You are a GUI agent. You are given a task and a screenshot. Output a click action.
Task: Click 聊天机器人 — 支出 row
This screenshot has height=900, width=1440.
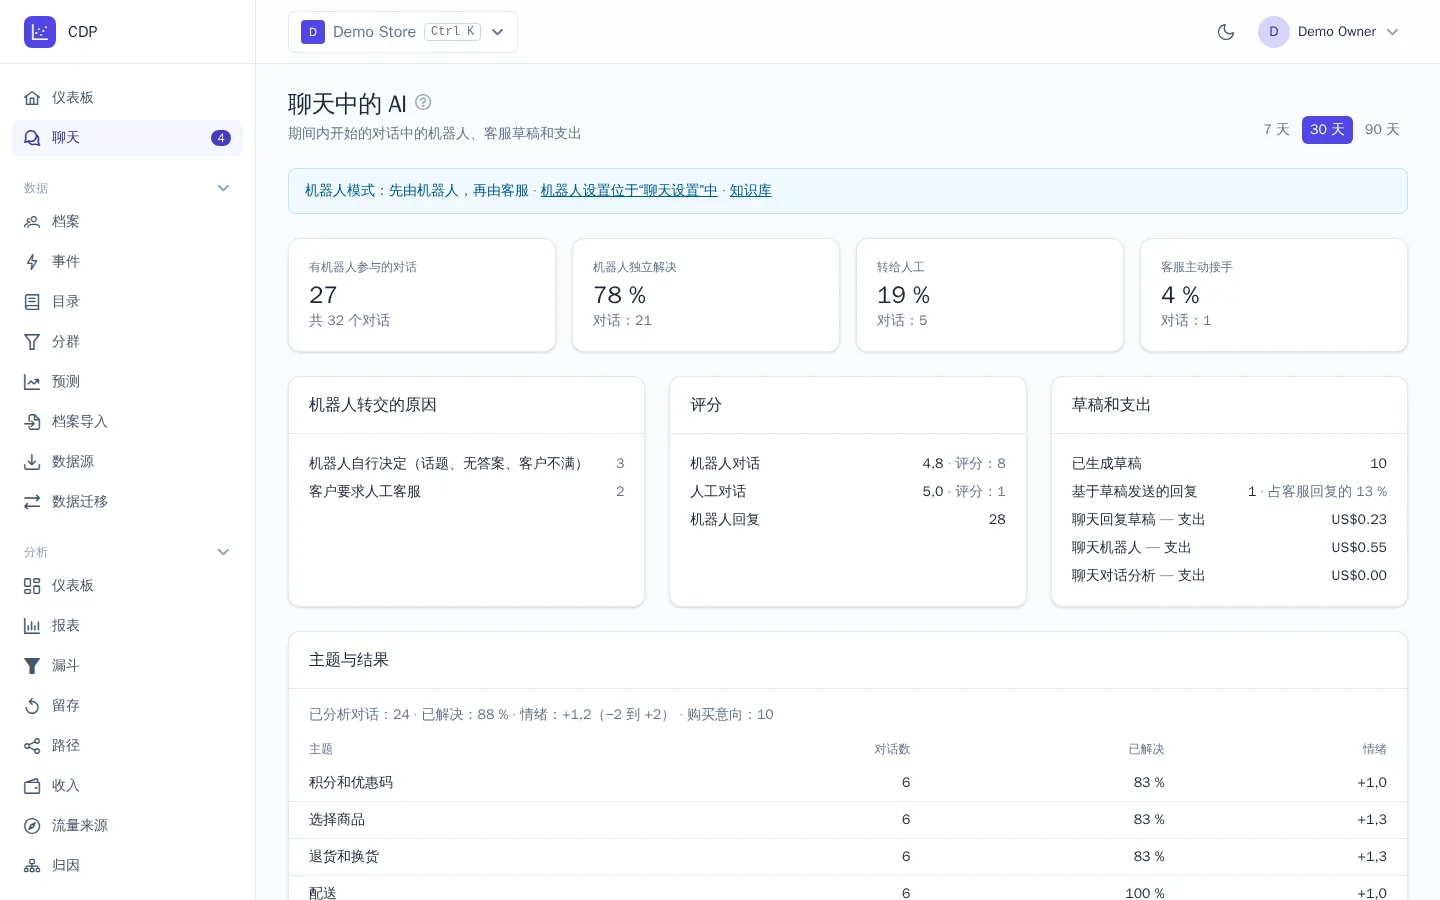pyautogui.click(x=1229, y=548)
